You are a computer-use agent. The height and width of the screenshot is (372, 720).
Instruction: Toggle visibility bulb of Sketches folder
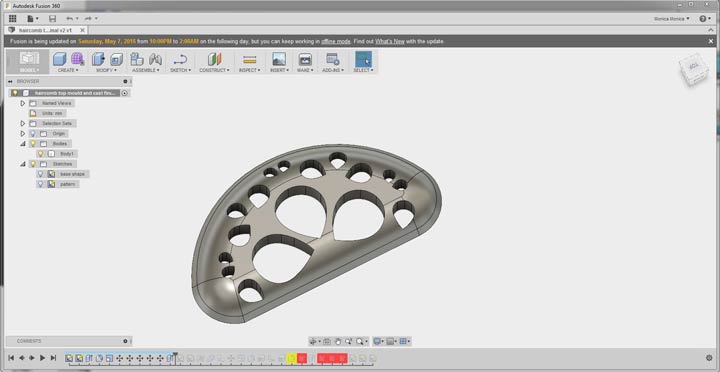tap(33, 164)
